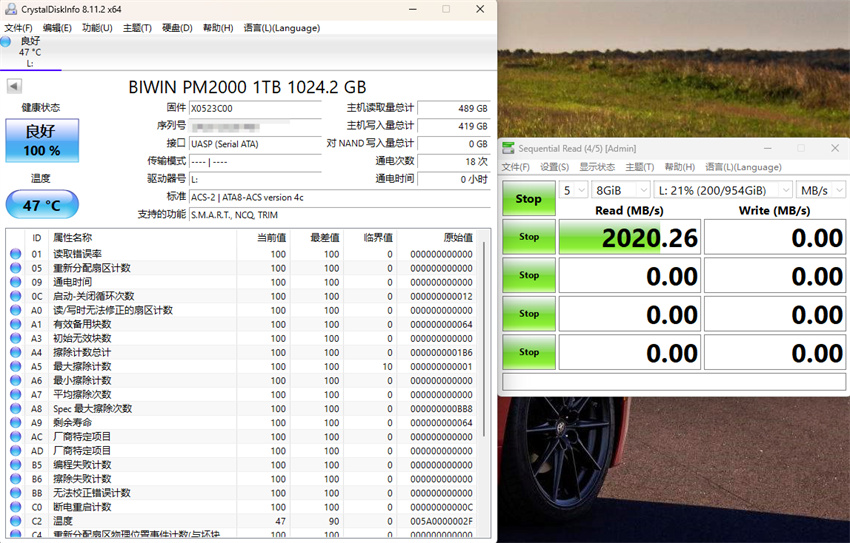The width and height of the screenshot is (850, 543).
Task: Open the 主题(T) menu in CrystalDiskInfo
Action: [137, 28]
